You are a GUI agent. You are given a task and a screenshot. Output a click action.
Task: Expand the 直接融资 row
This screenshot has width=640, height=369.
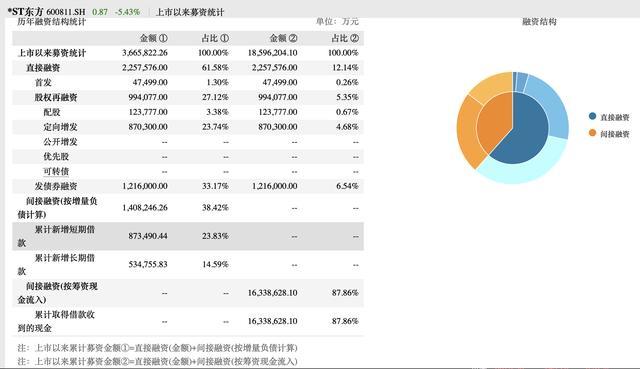click(188, 68)
